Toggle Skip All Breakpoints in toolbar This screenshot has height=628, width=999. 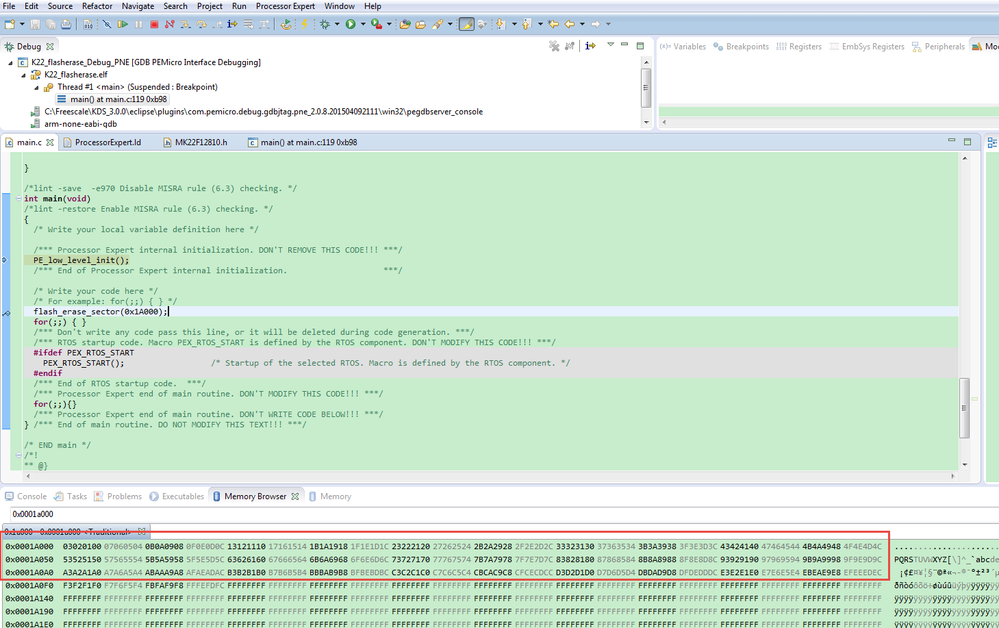[x=106, y=24]
